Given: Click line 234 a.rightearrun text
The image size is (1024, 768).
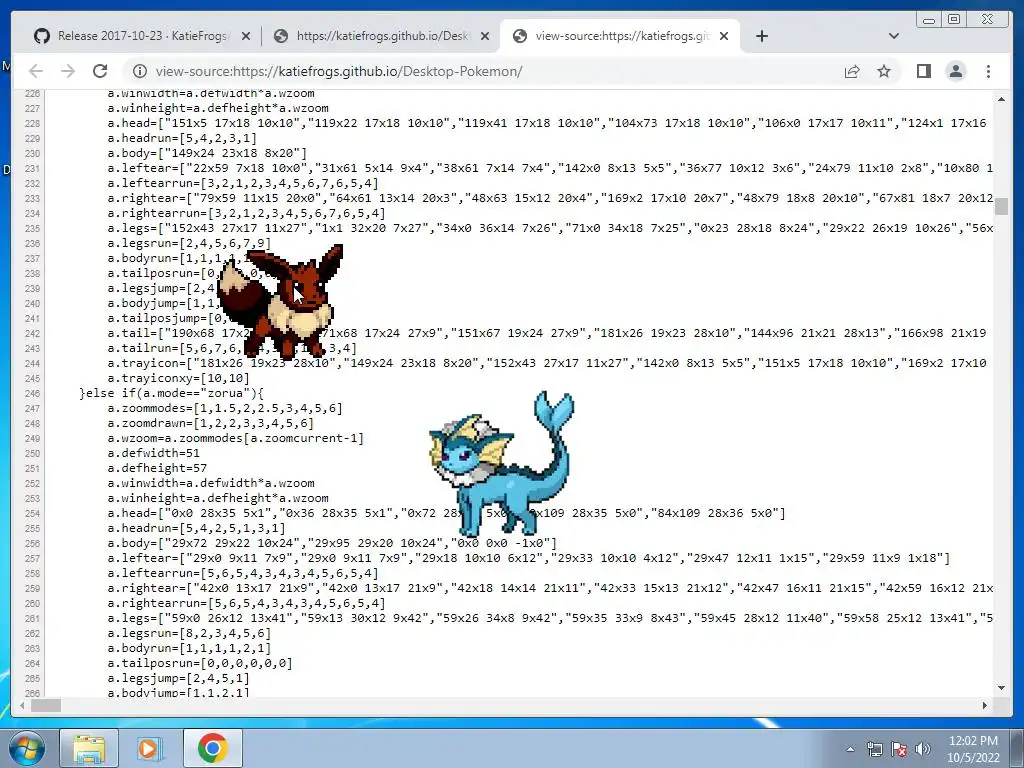Looking at the screenshot, I should (247, 214).
